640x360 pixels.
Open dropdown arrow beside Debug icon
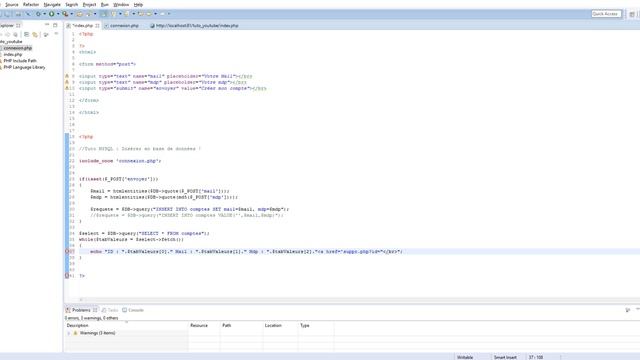[x=44, y=14]
